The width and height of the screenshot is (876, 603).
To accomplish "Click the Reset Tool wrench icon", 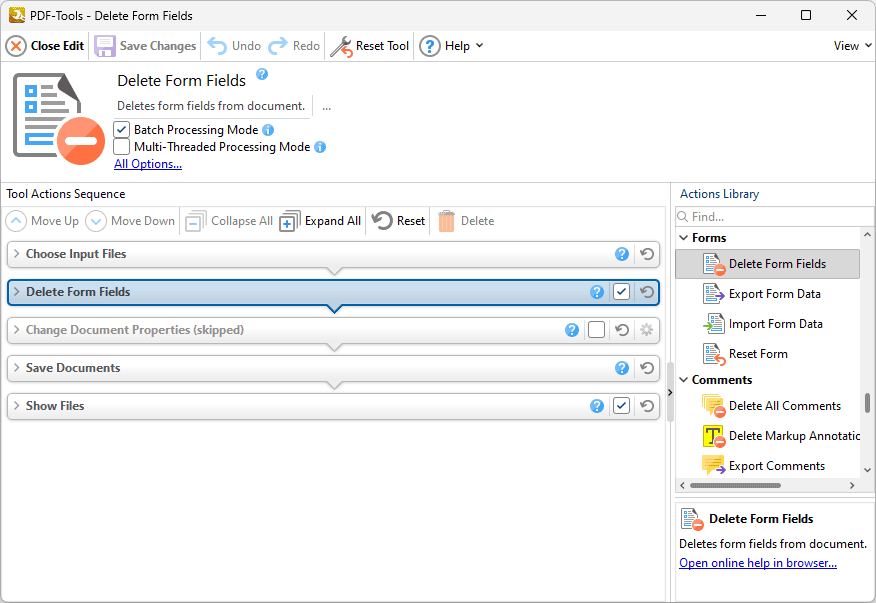I will point(341,46).
